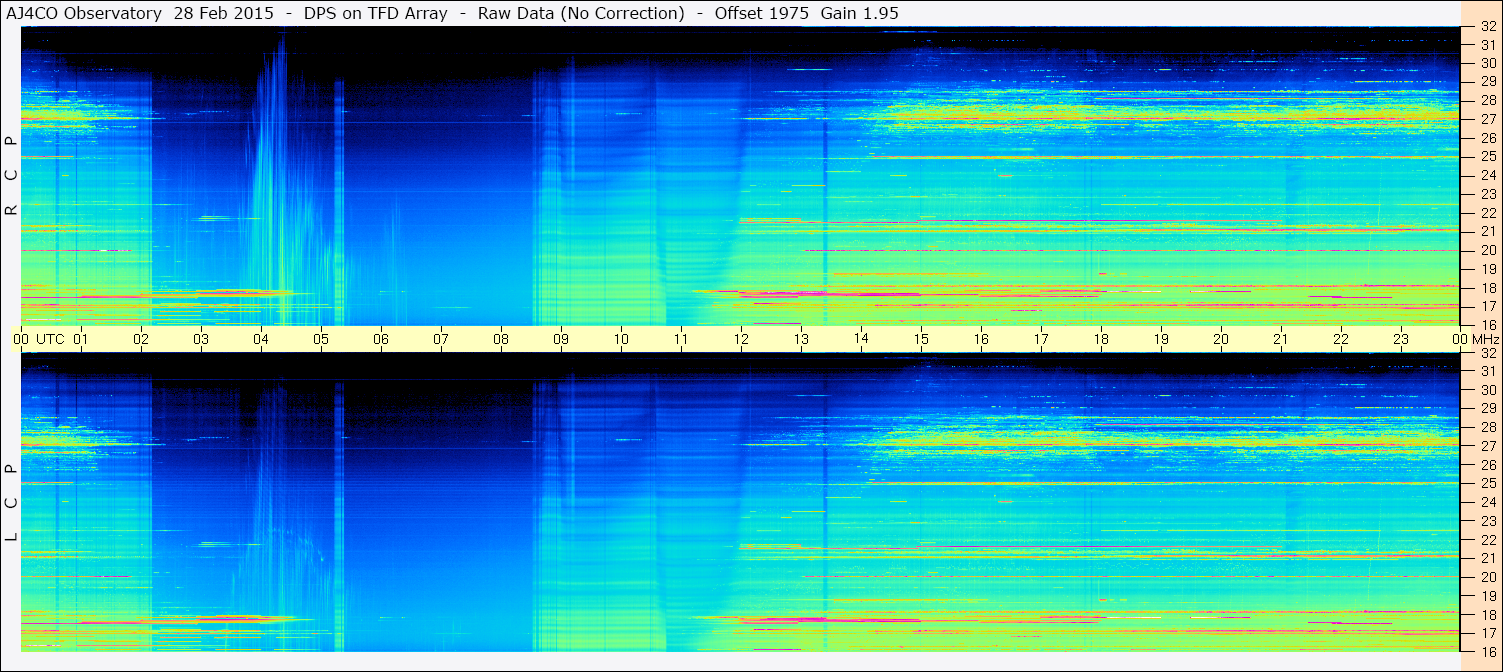Click the 22 MHz tick on RCP frequency axis
Image resolution: width=1503 pixels, height=672 pixels.
pyautogui.click(x=1488, y=213)
